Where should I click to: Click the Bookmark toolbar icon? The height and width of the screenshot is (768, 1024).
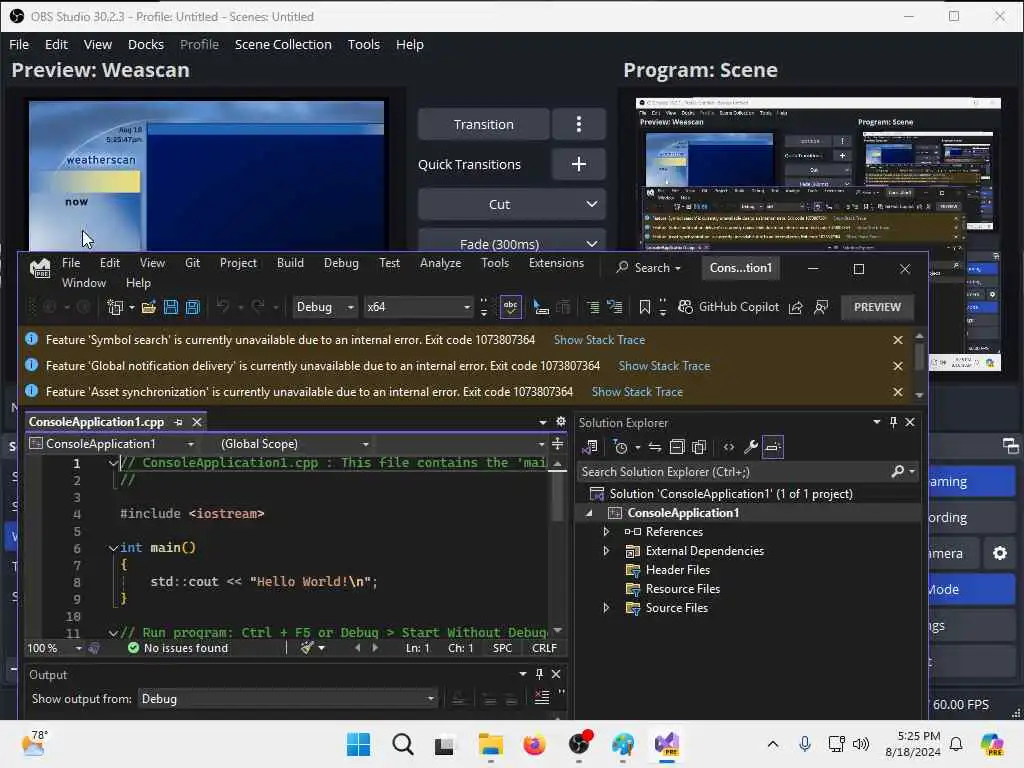click(x=645, y=307)
